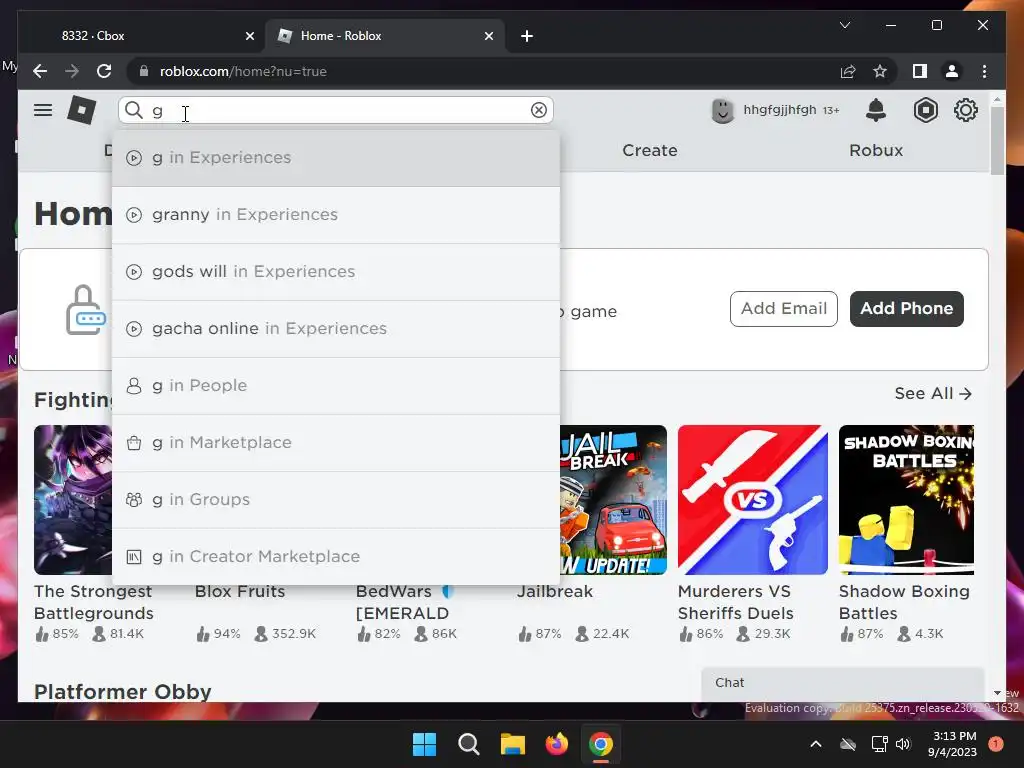Open the Chrome three-dot menu
The width and height of the screenshot is (1024, 768).
click(984, 71)
